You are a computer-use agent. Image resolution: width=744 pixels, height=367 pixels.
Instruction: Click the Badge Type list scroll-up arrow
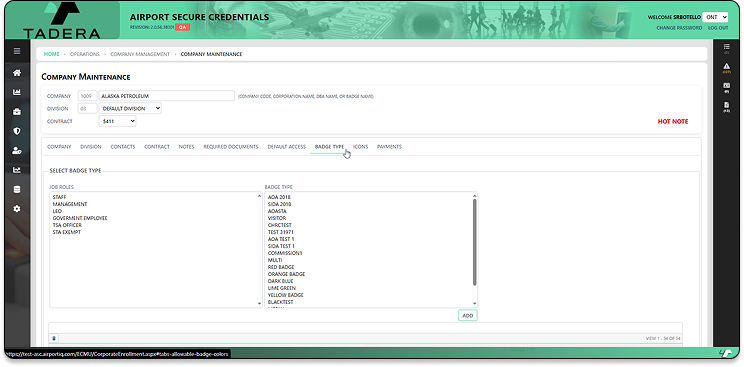[474, 196]
